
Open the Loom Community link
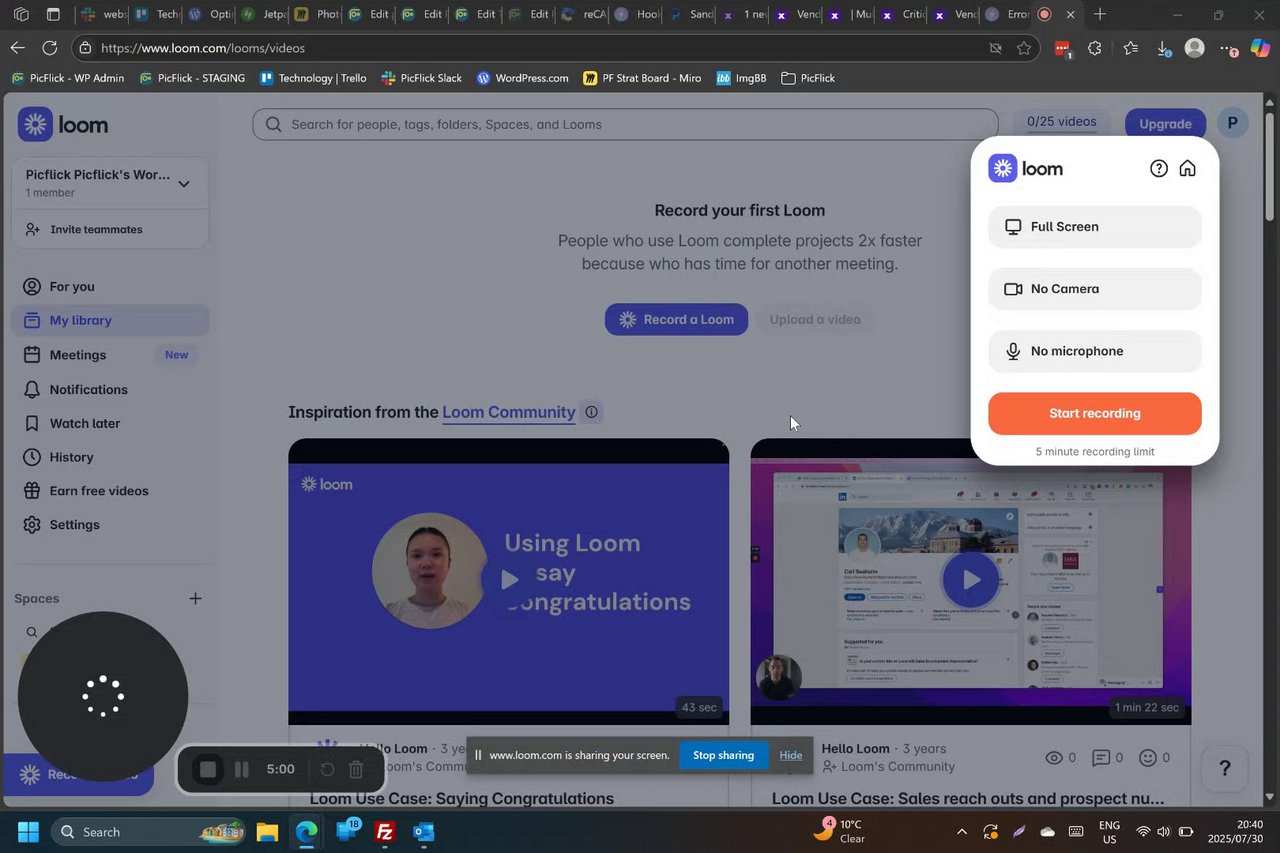(509, 412)
